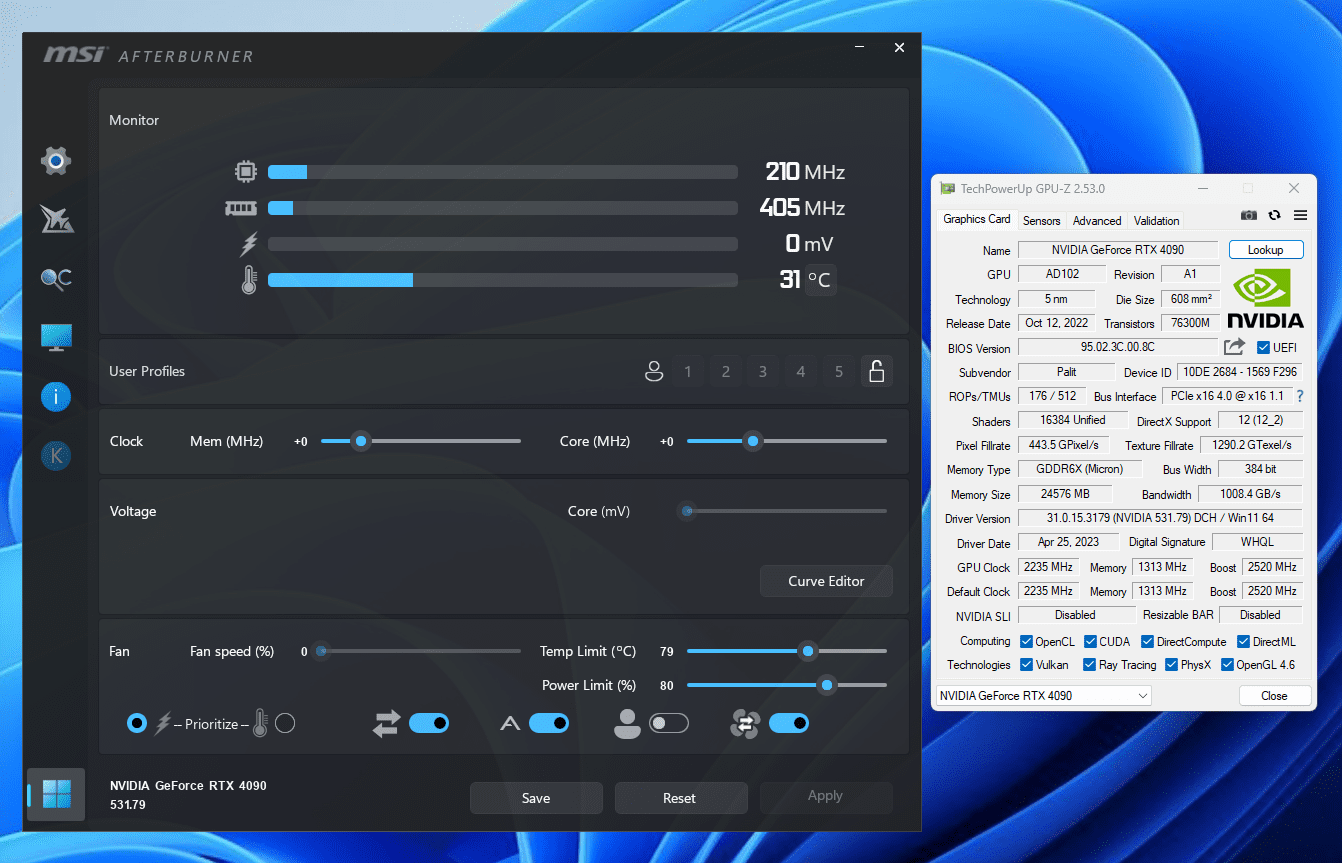1342x863 pixels.
Task: Select power prioritize radio button
Action: (137, 723)
